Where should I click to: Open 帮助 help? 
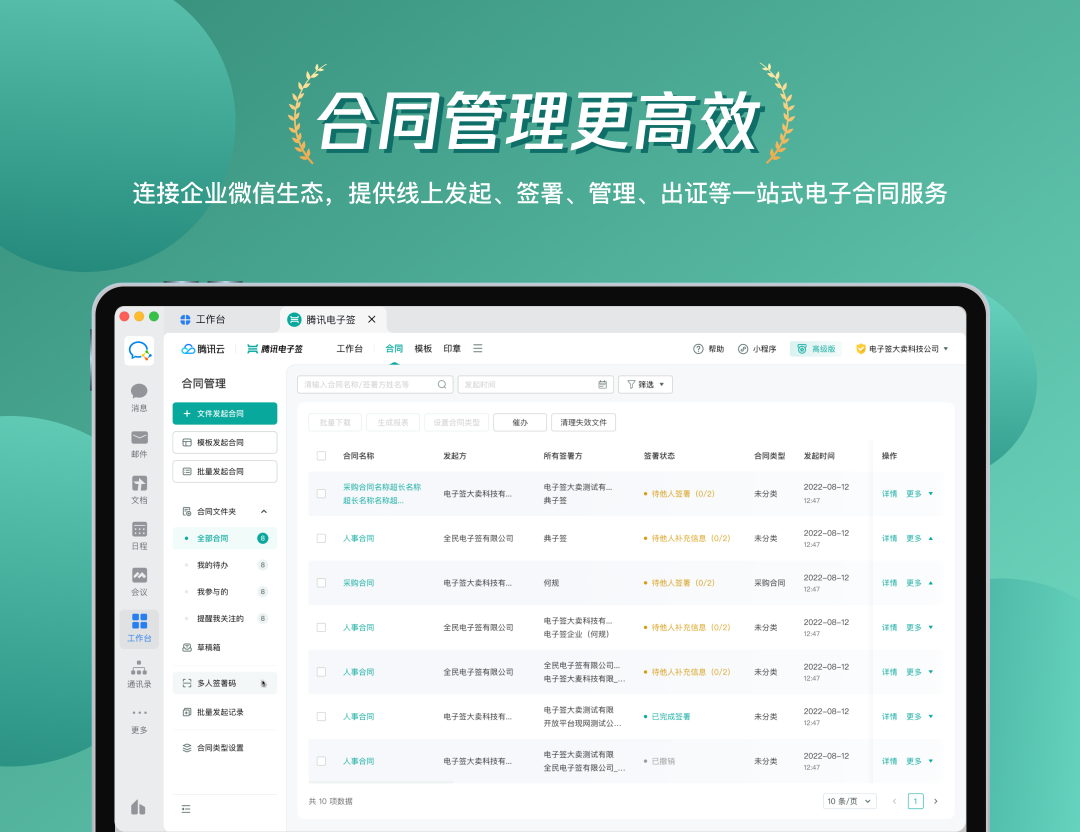click(708, 349)
